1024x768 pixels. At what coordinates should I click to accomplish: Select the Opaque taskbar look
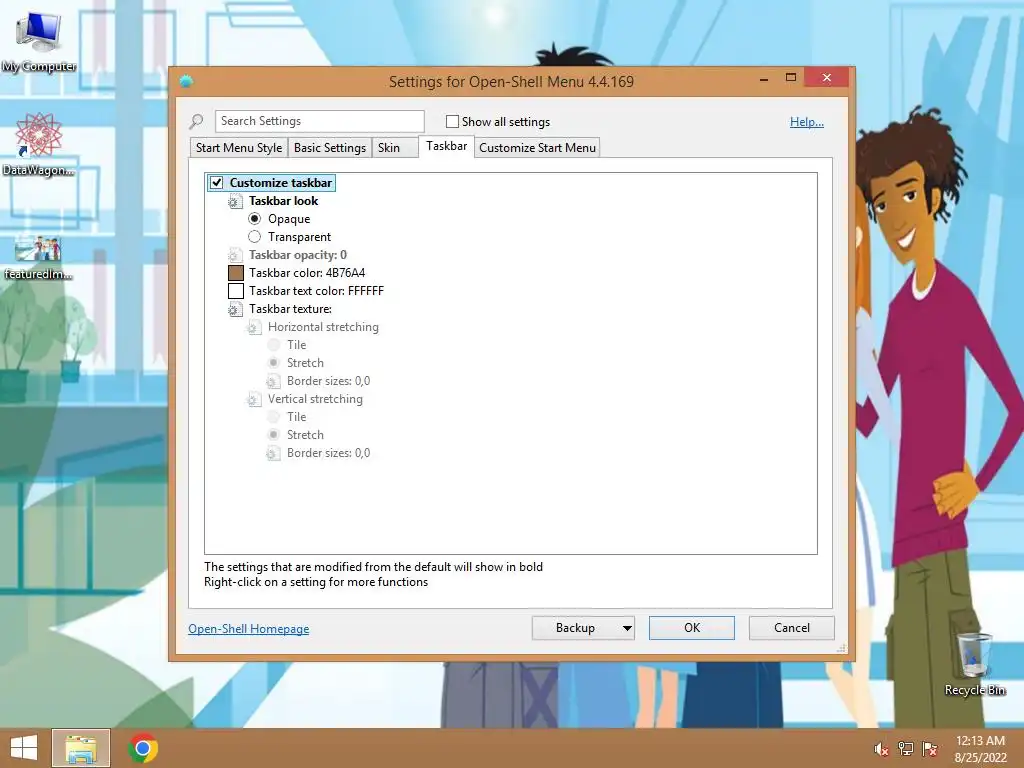255,219
